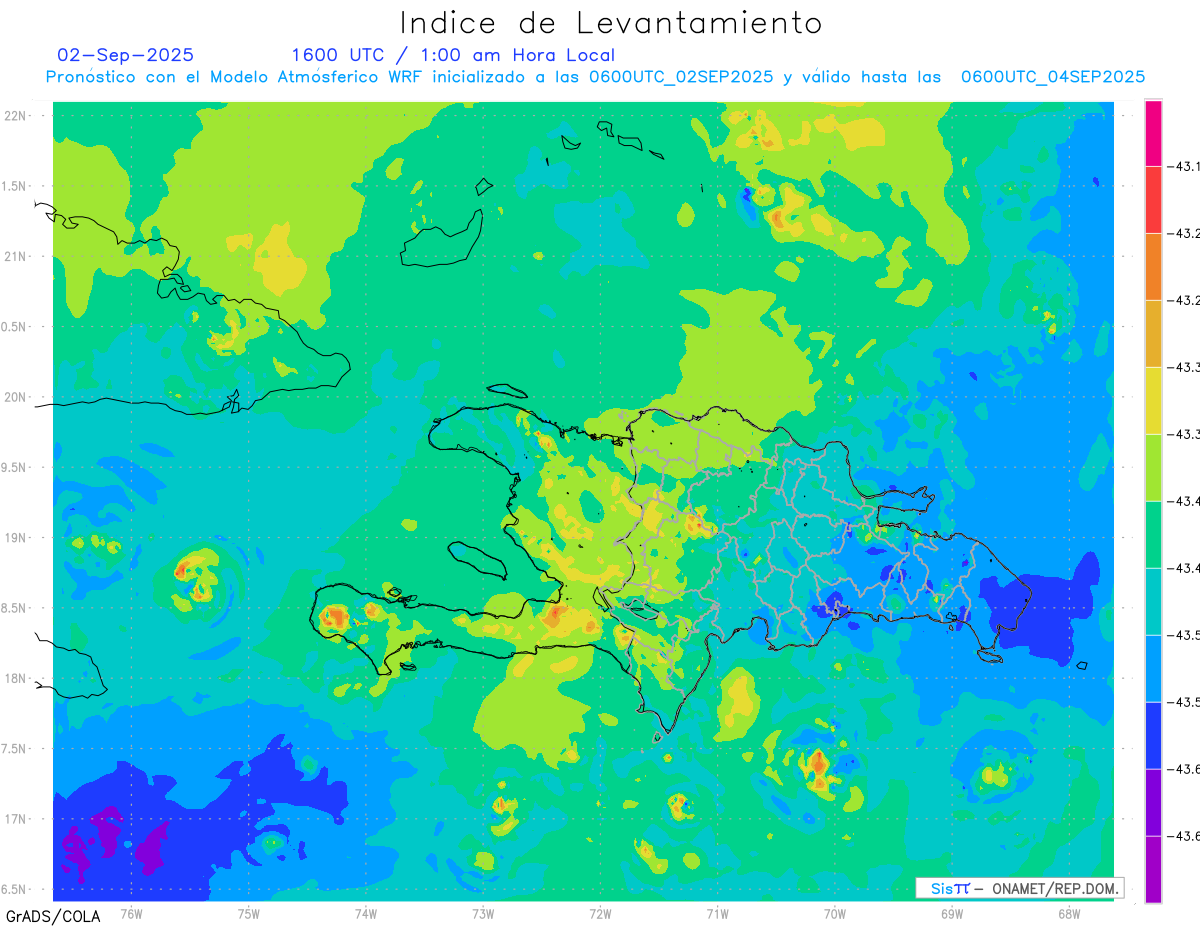
Task: Click the green swatch in the color bar
Action: [x=1153, y=534]
